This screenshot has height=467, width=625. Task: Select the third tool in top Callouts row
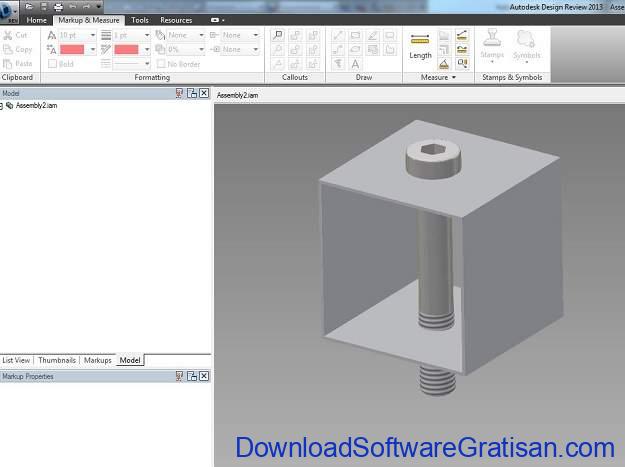pos(313,35)
